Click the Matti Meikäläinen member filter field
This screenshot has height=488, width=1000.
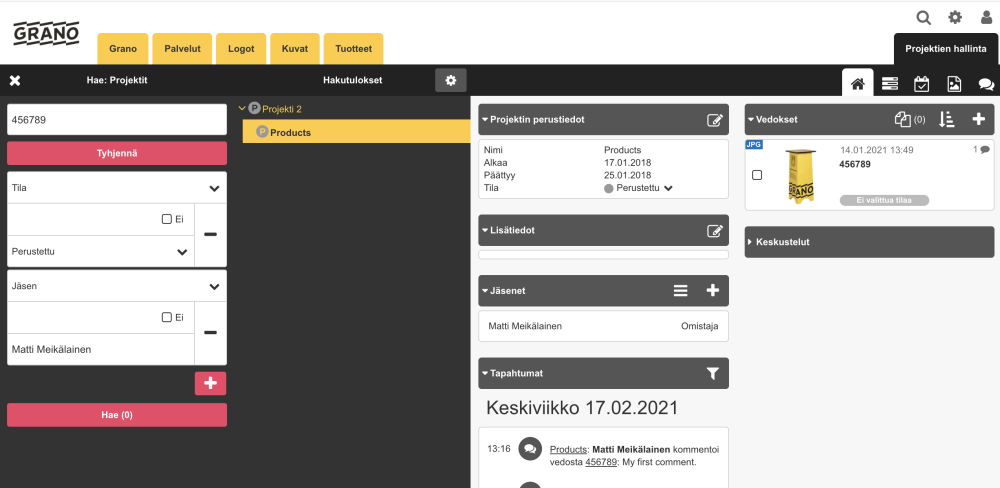(x=101, y=350)
